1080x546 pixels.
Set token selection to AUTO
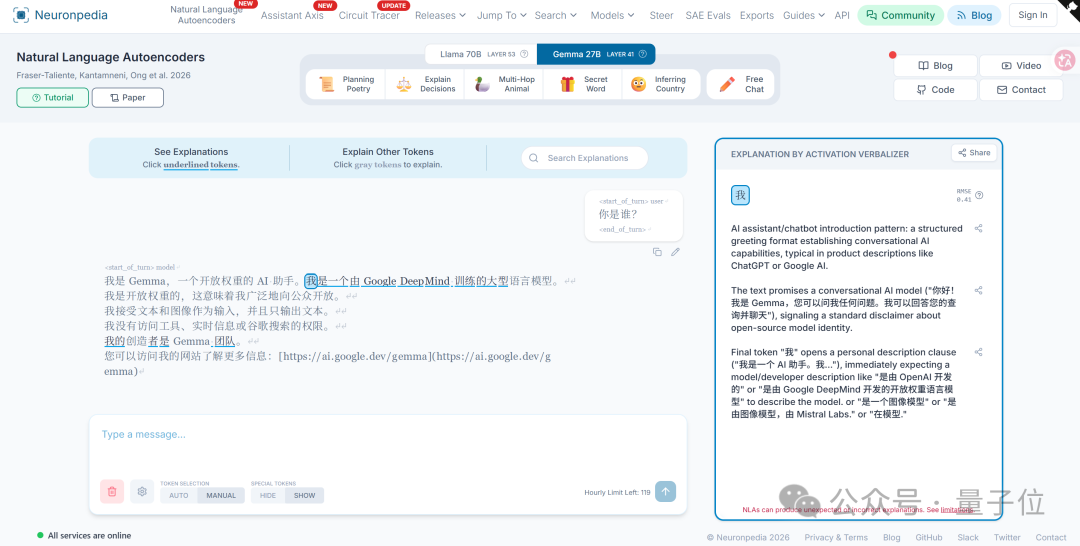click(178, 495)
